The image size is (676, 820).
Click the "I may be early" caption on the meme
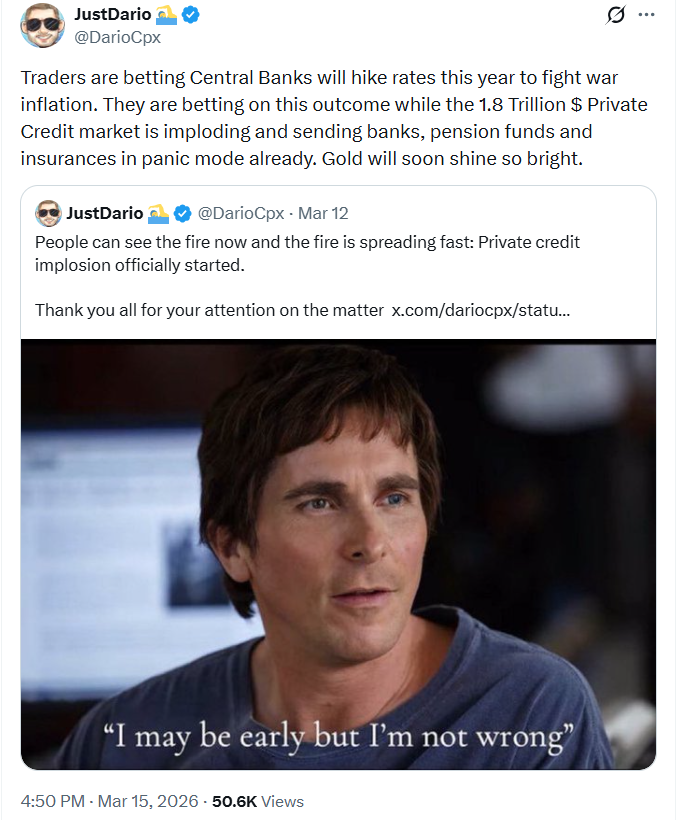coord(338,738)
